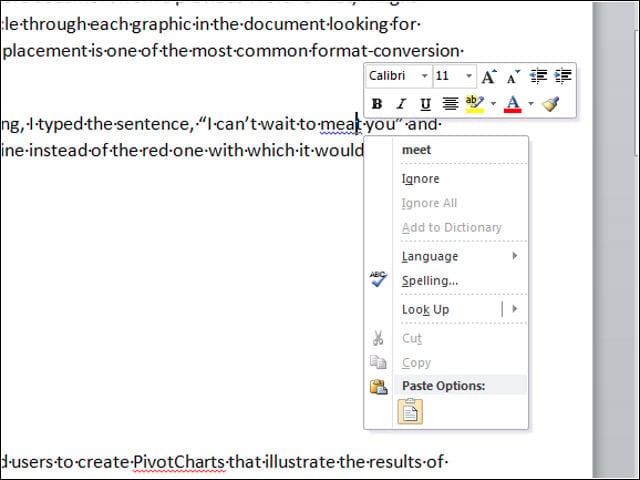Click the Spelling ABC checkmark icon
640x480 pixels.
click(x=378, y=279)
